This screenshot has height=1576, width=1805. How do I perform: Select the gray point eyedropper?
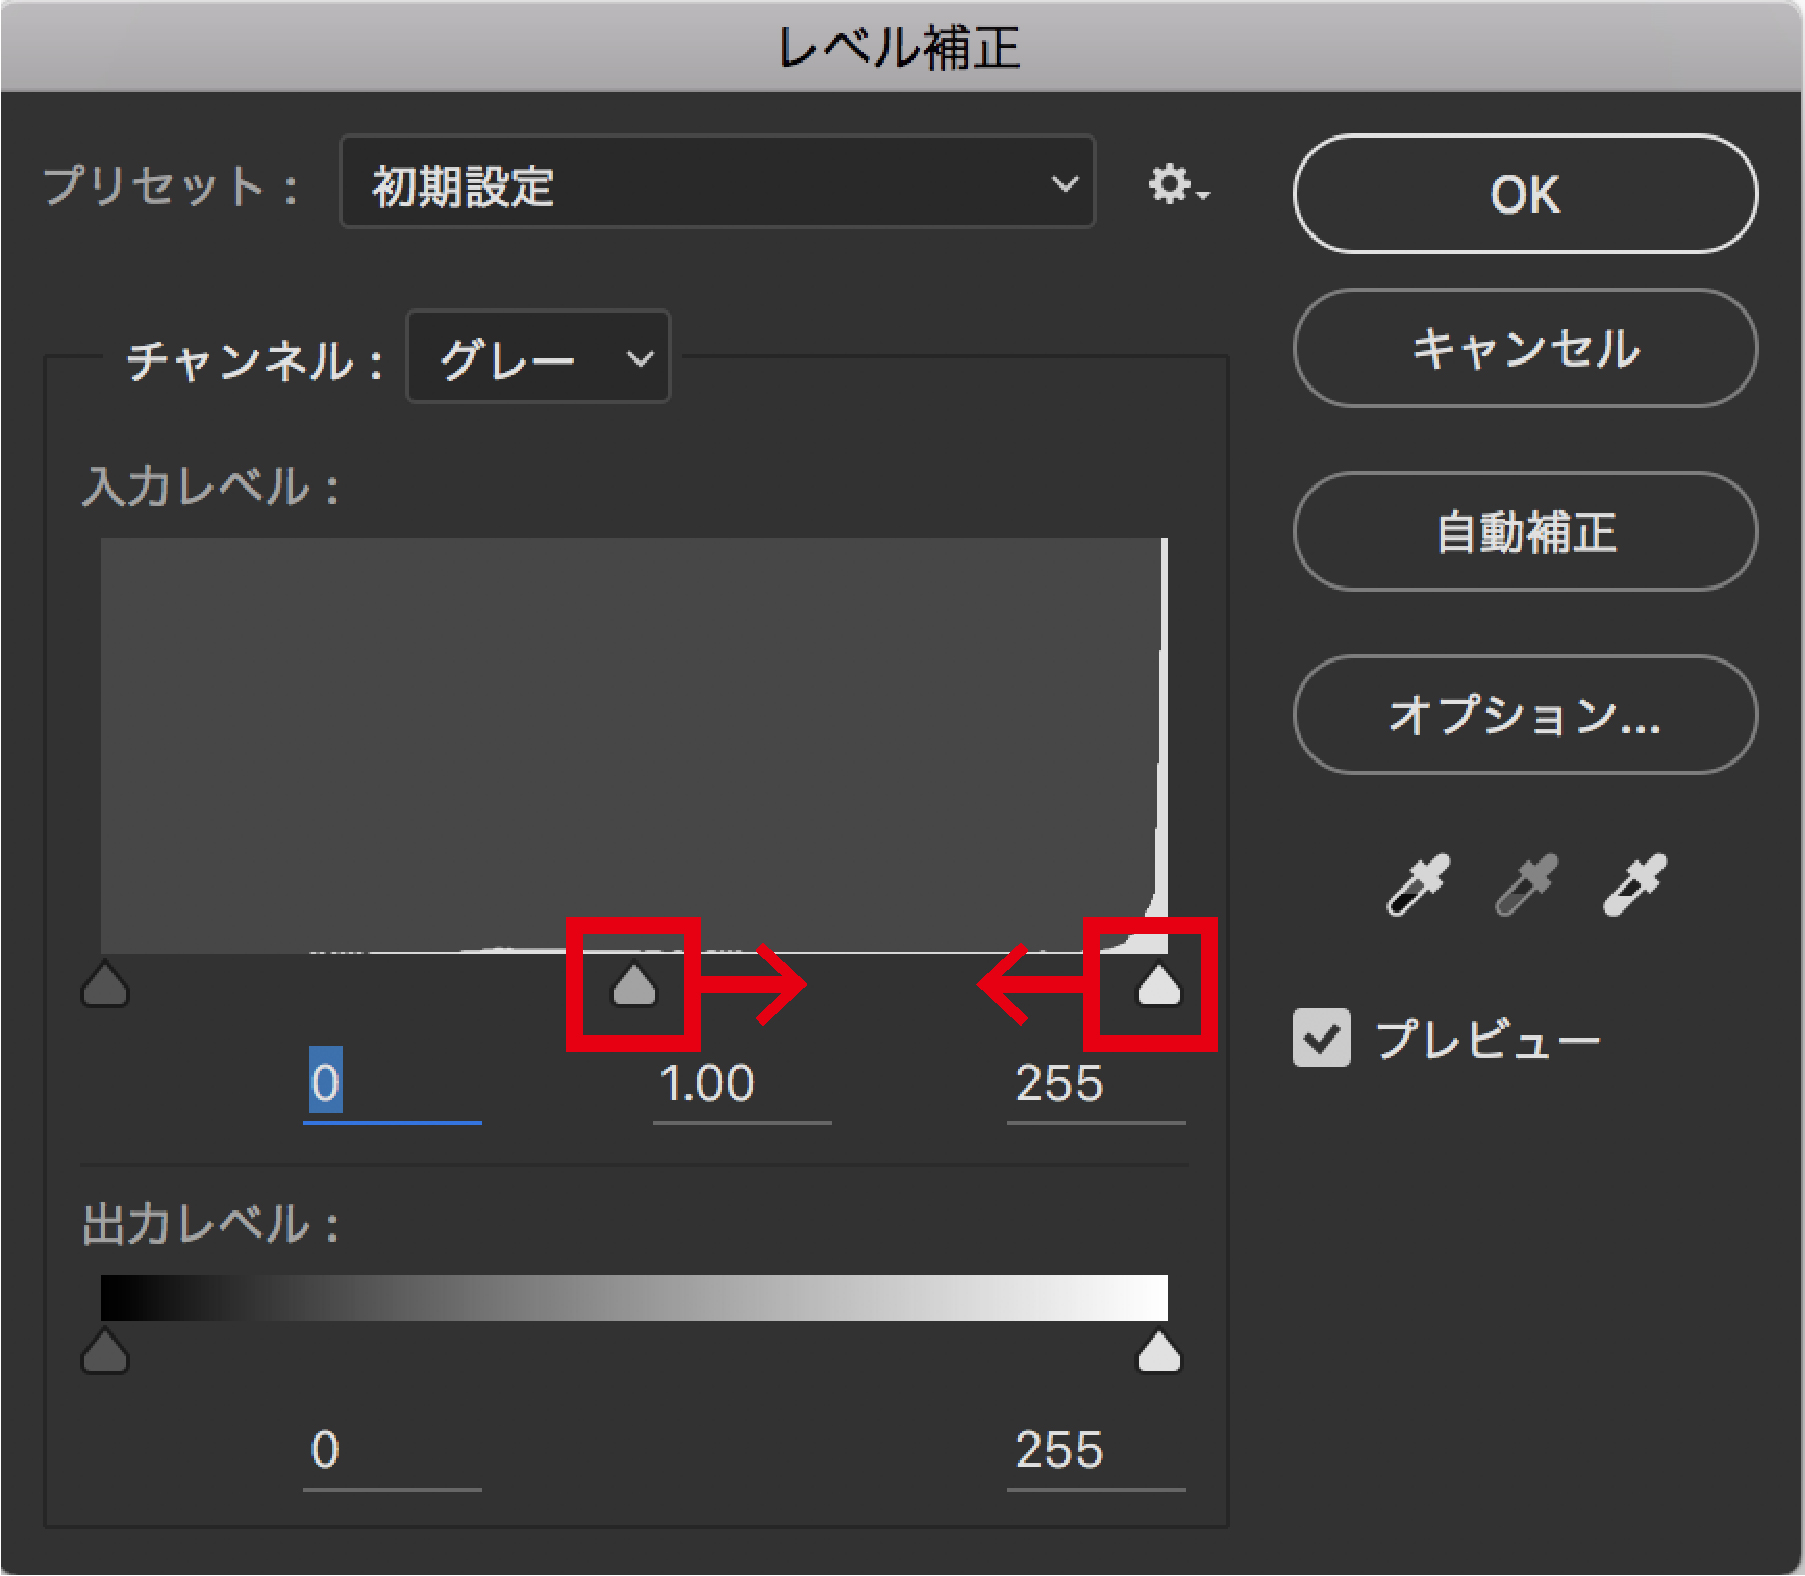[x=1527, y=884]
